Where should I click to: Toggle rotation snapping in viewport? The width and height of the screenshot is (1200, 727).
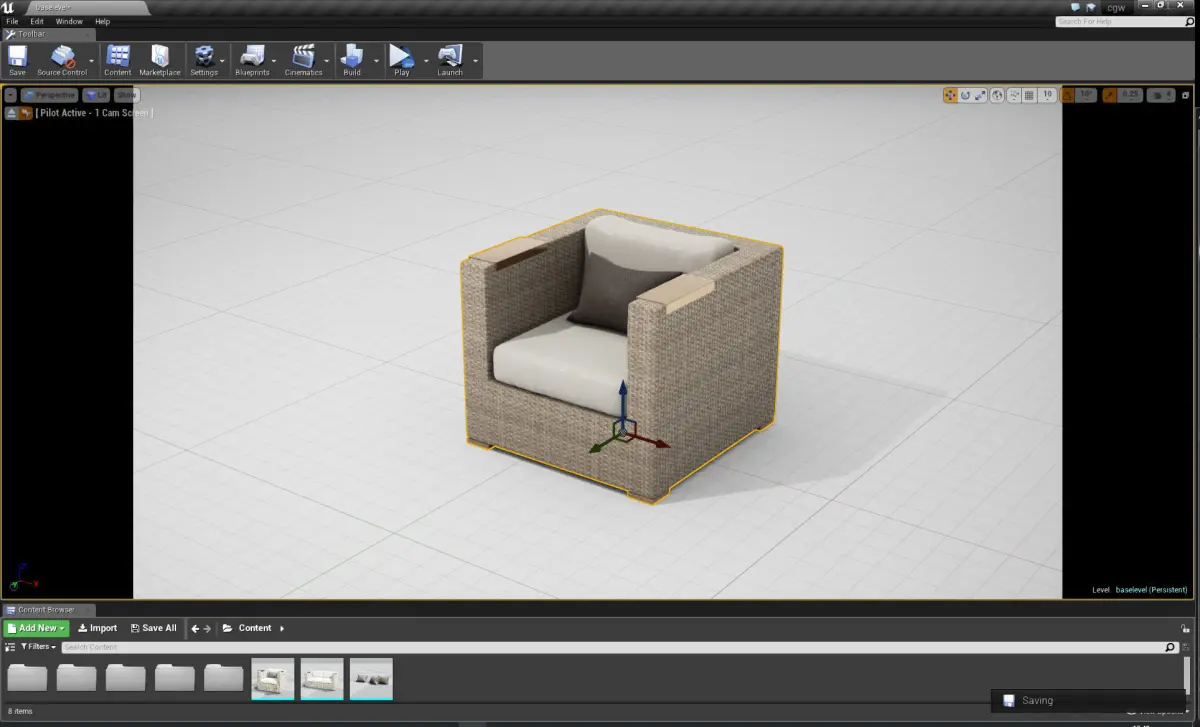[1066, 95]
